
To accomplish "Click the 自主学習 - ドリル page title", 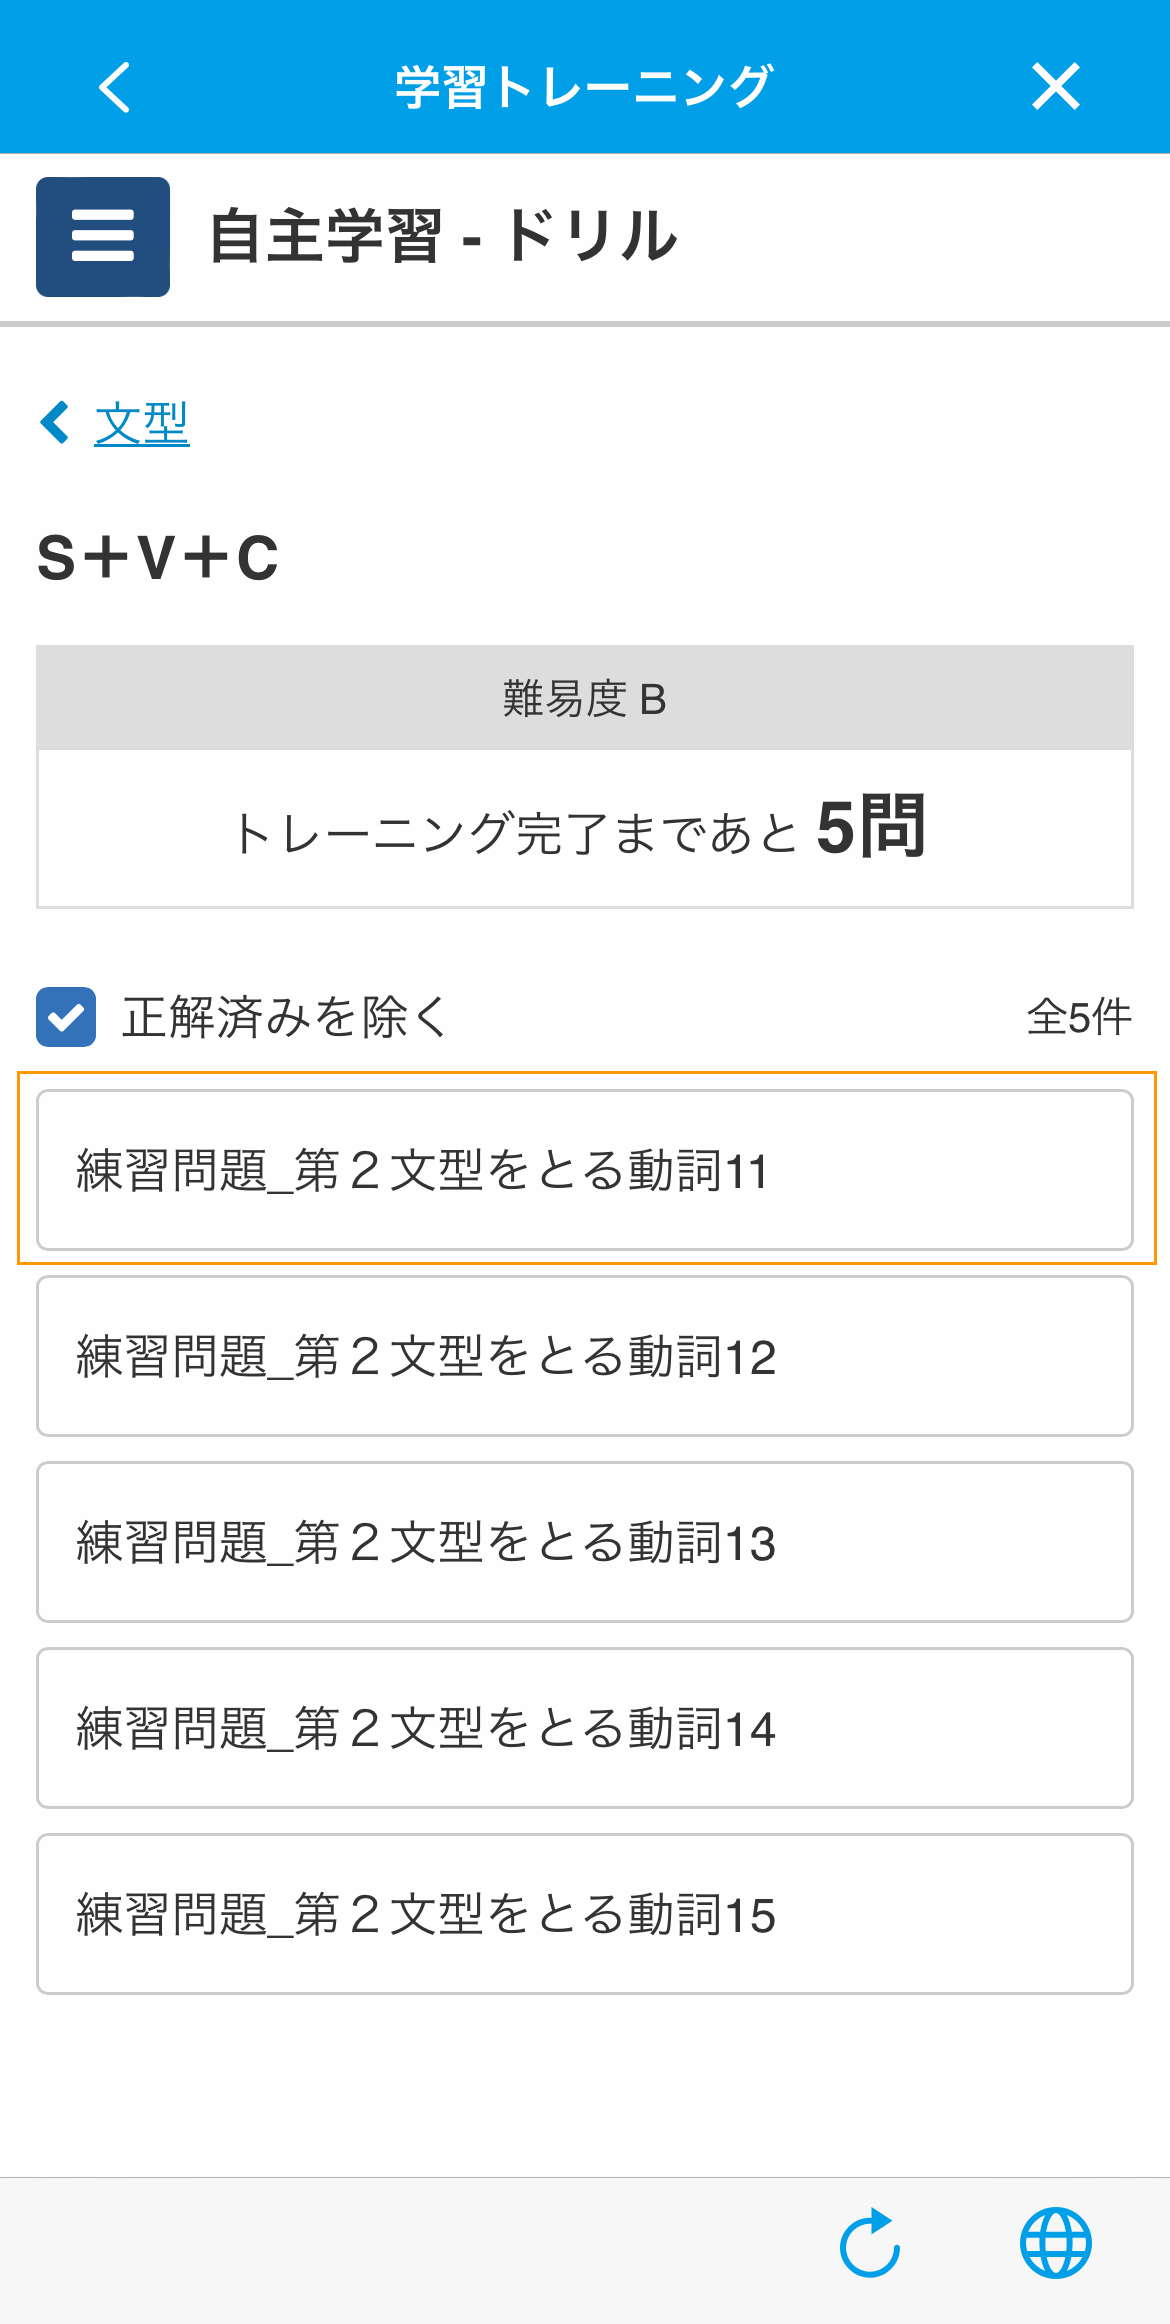I will (x=444, y=237).
